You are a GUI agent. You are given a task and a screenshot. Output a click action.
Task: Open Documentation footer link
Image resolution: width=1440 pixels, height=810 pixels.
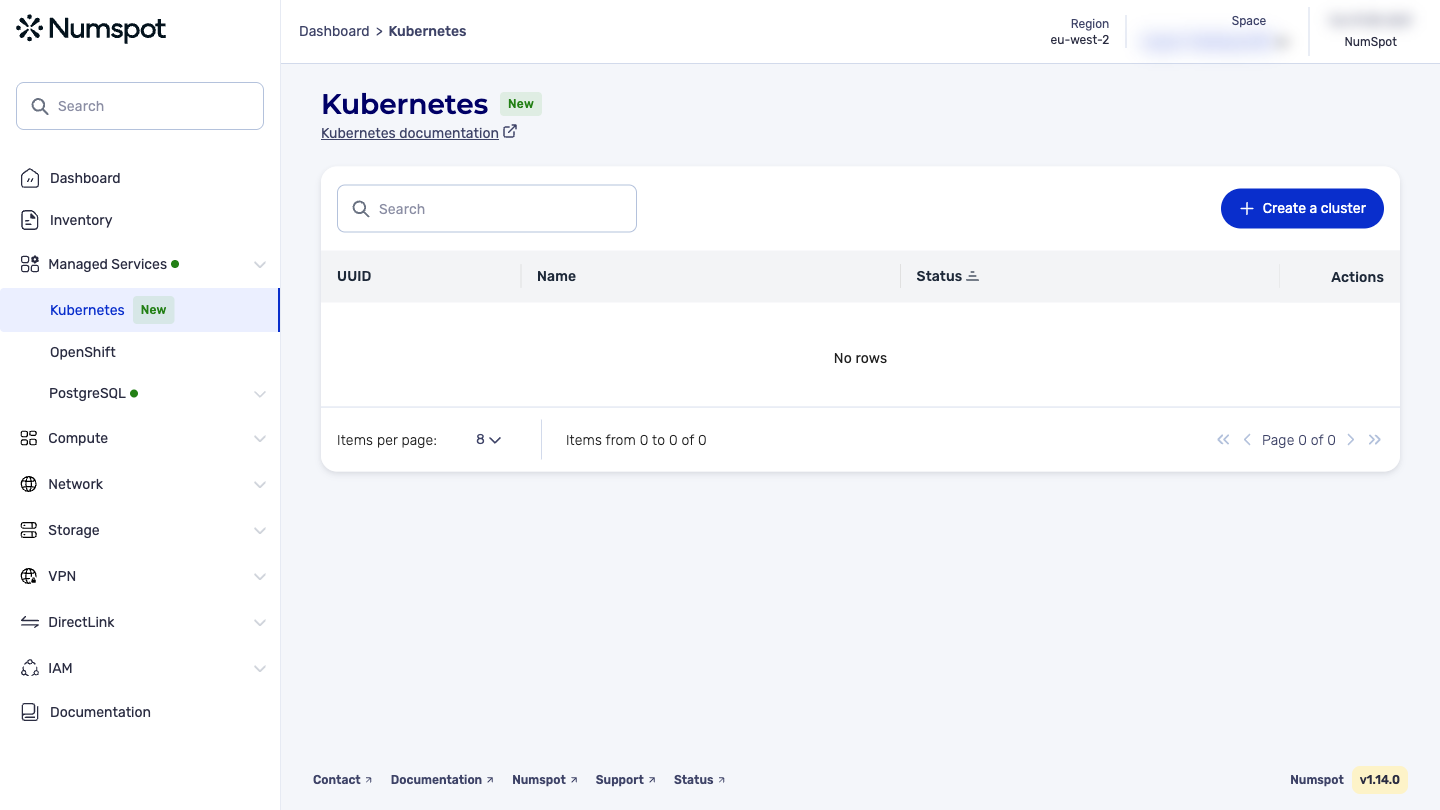[x=442, y=780]
